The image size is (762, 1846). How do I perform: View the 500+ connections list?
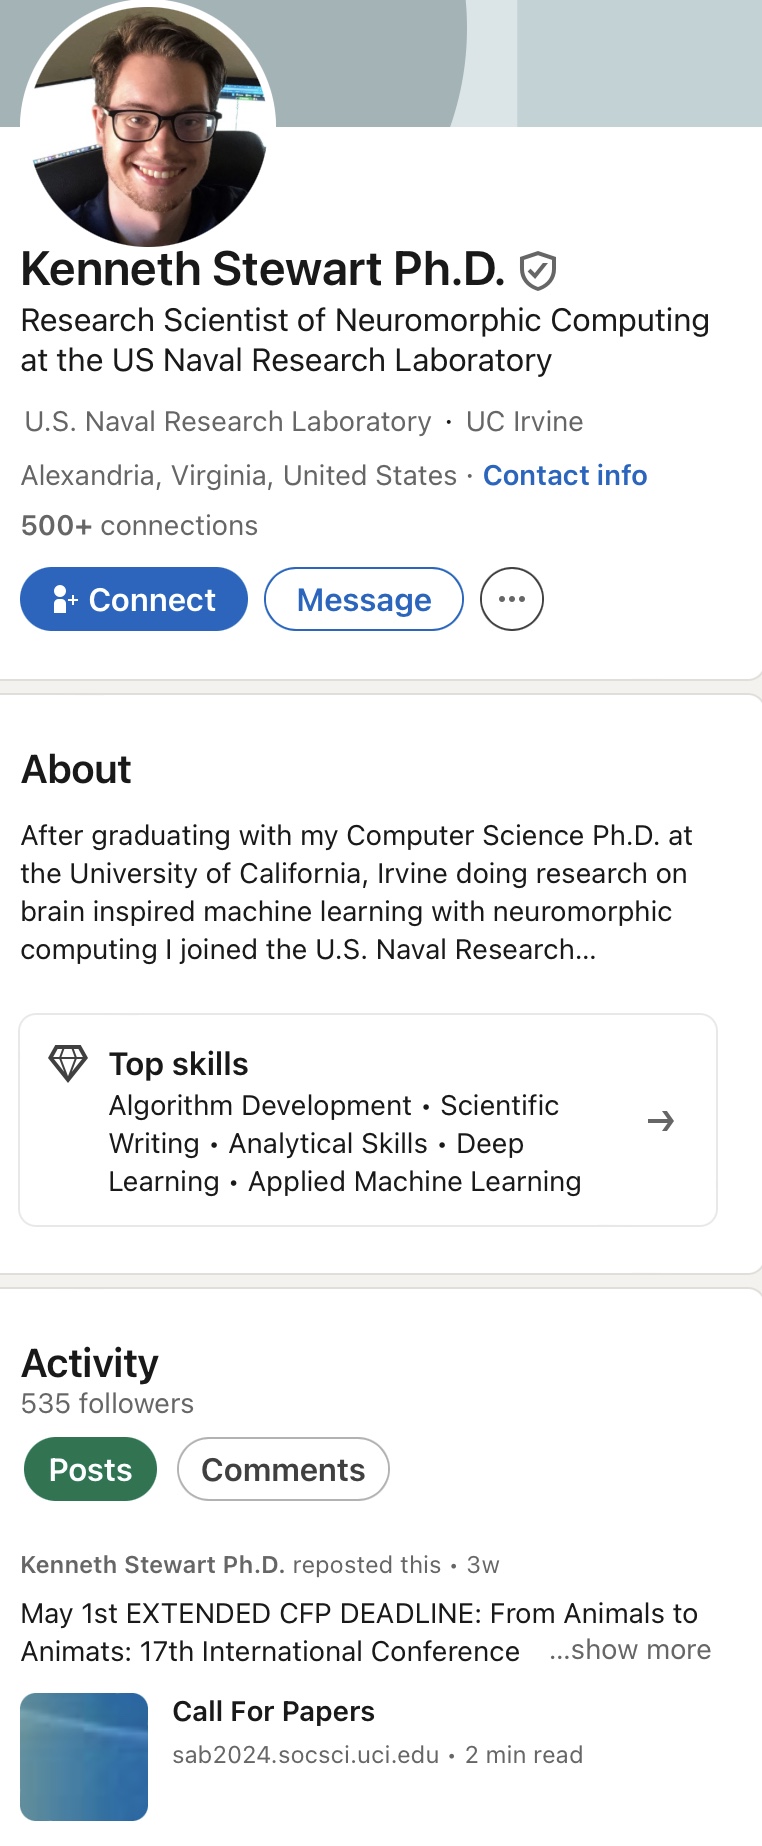coord(139,525)
